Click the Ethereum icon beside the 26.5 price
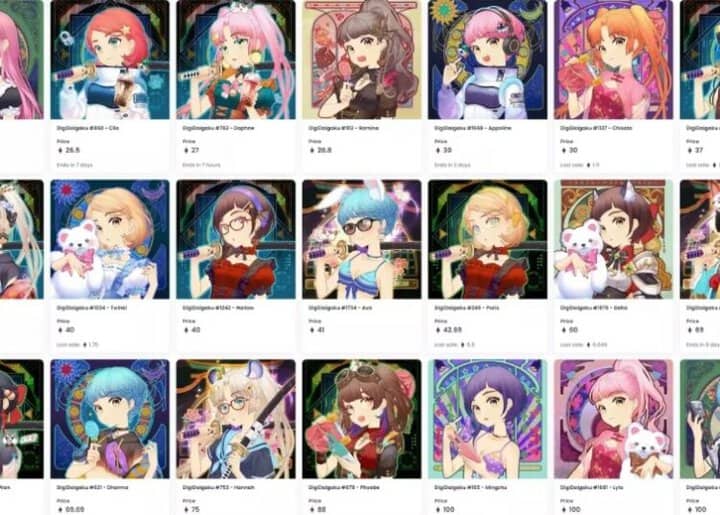This screenshot has width=720, height=515. (x=60, y=150)
